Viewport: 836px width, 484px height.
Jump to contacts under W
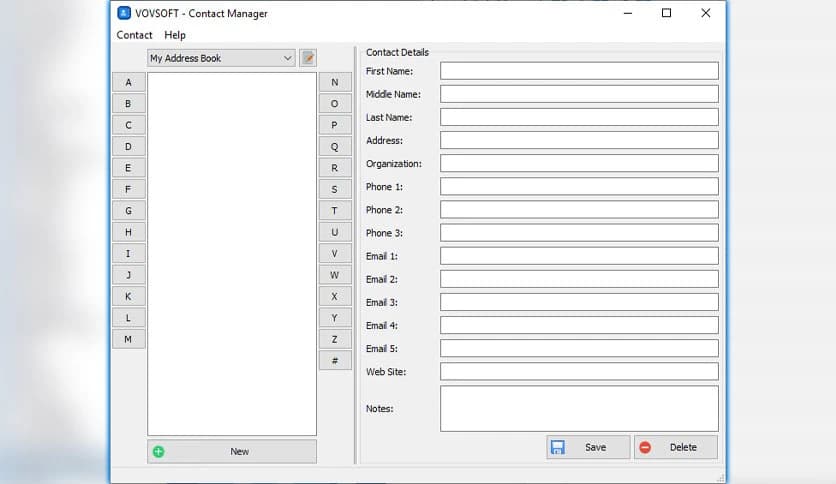click(x=335, y=275)
